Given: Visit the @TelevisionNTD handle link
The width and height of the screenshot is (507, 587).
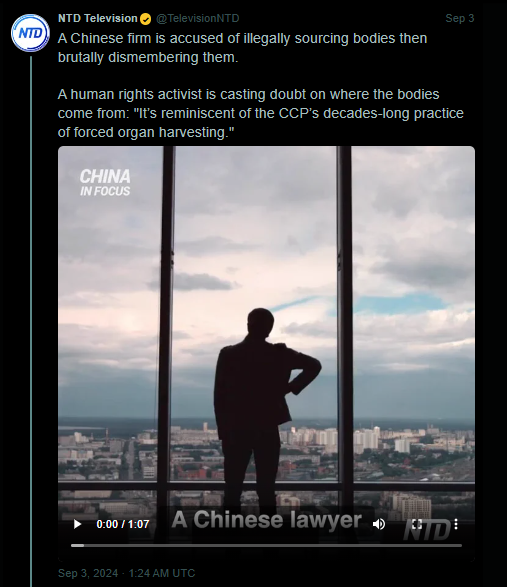Looking at the screenshot, I should click(x=197, y=18).
